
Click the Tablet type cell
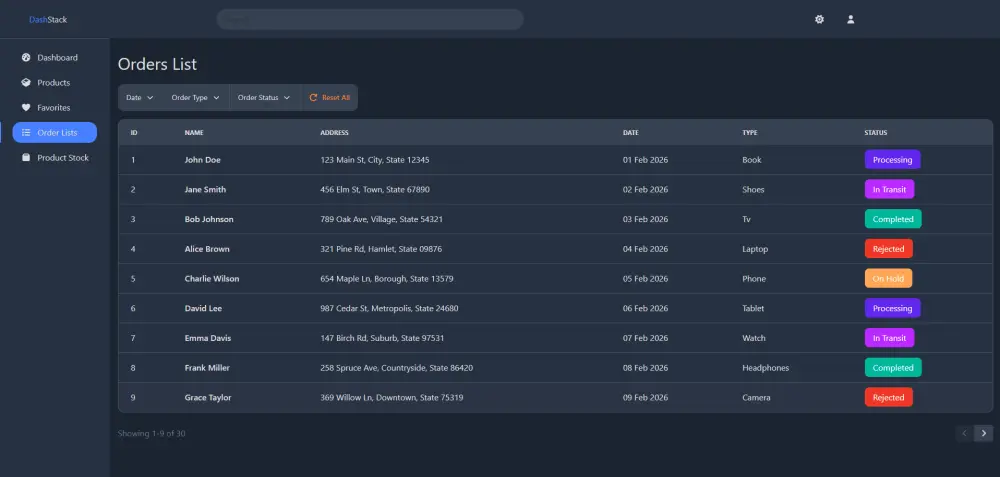753,309
